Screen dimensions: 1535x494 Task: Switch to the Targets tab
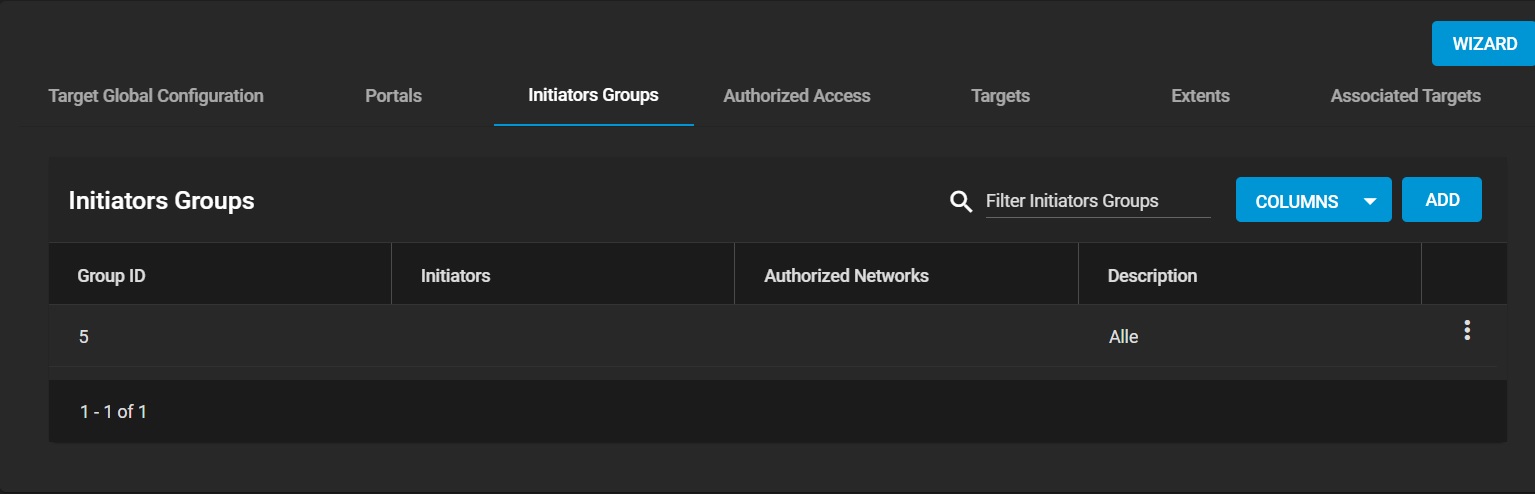coord(1000,96)
